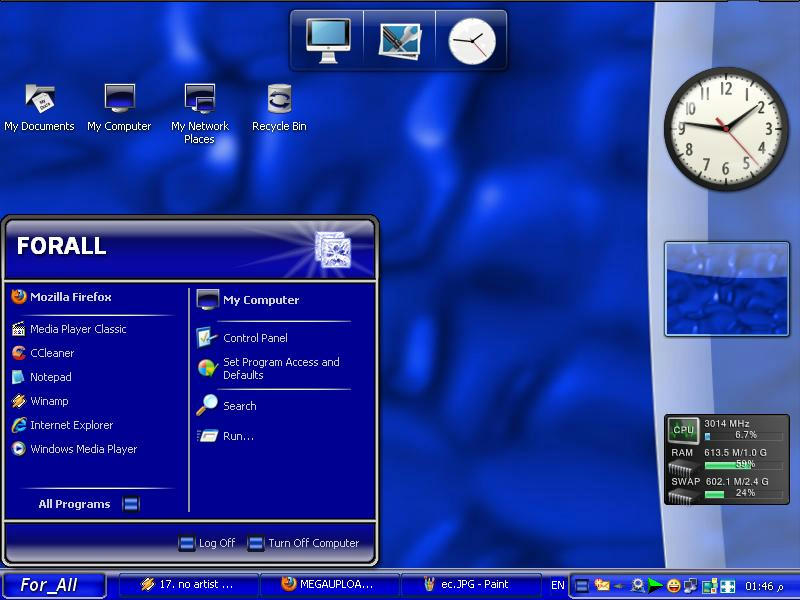Open Notepad from the Start menu

coord(41,377)
